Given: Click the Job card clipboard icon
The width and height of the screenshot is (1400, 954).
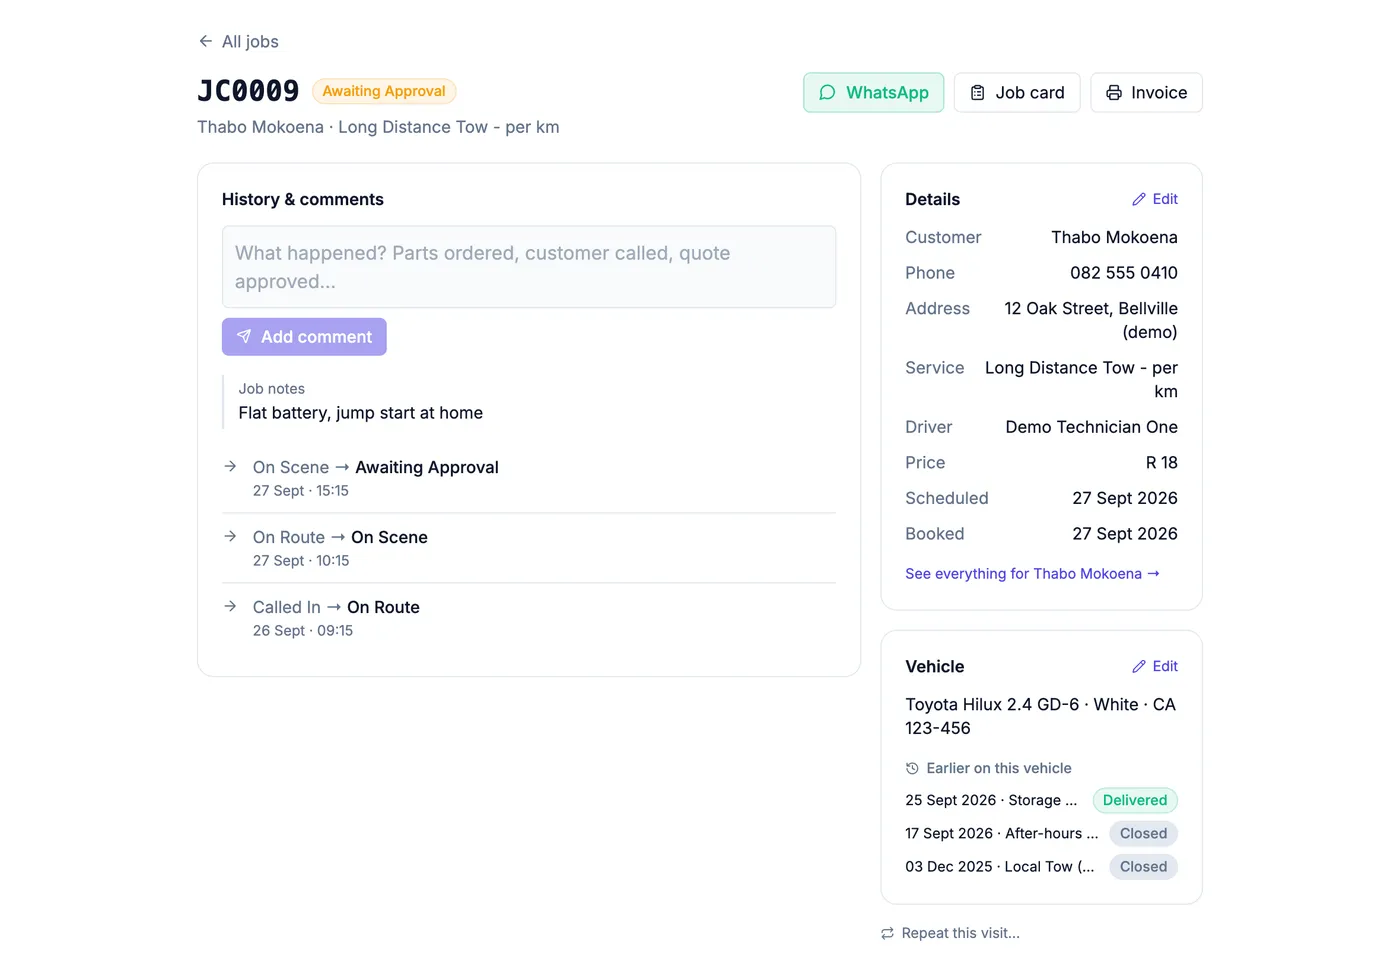Looking at the screenshot, I should click(978, 93).
